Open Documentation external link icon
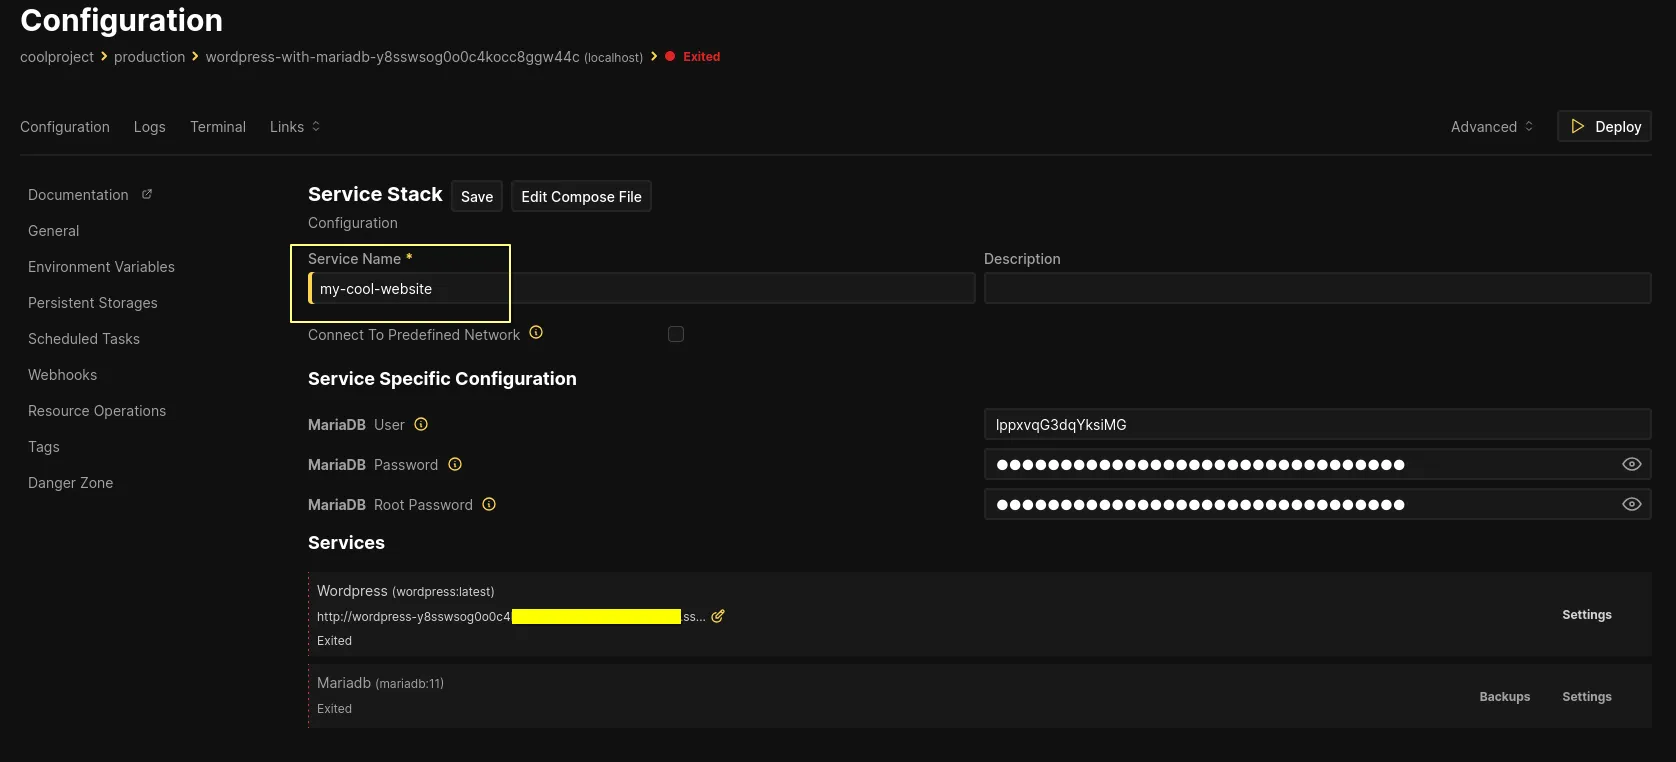This screenshot has width=1676, height=762. [x=147, y=194]
